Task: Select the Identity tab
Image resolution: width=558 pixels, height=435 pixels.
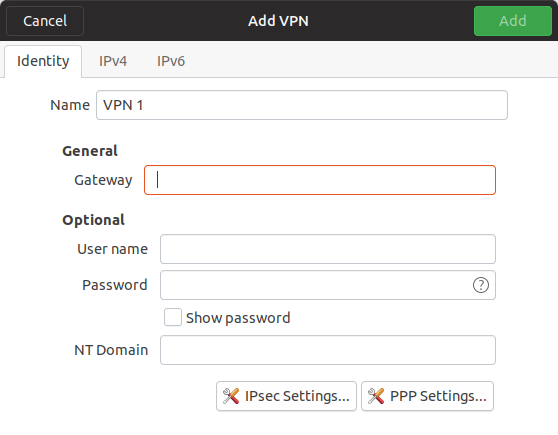Action: pos(43,61)
